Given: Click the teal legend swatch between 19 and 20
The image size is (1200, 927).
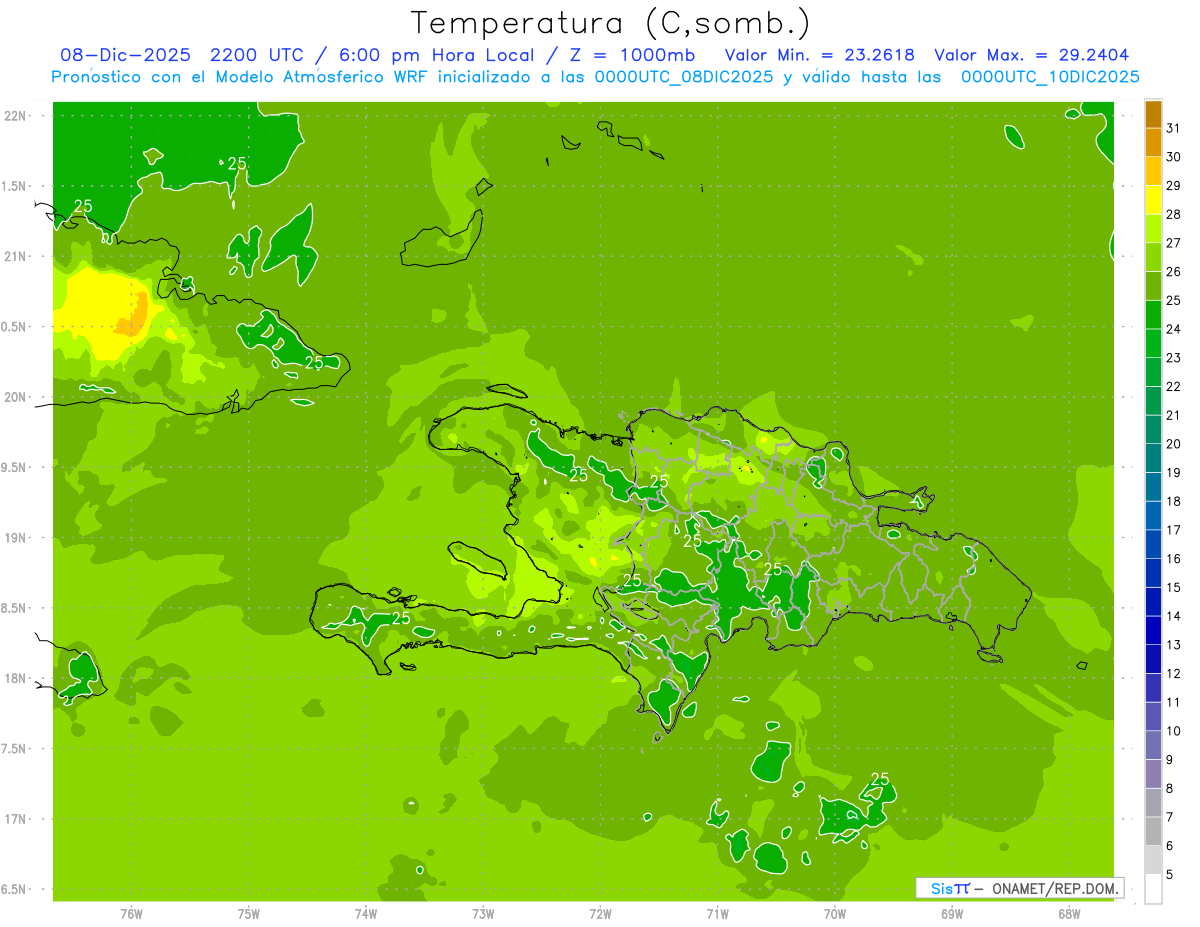Looking at the screenshot, I should click(1153, 458).
